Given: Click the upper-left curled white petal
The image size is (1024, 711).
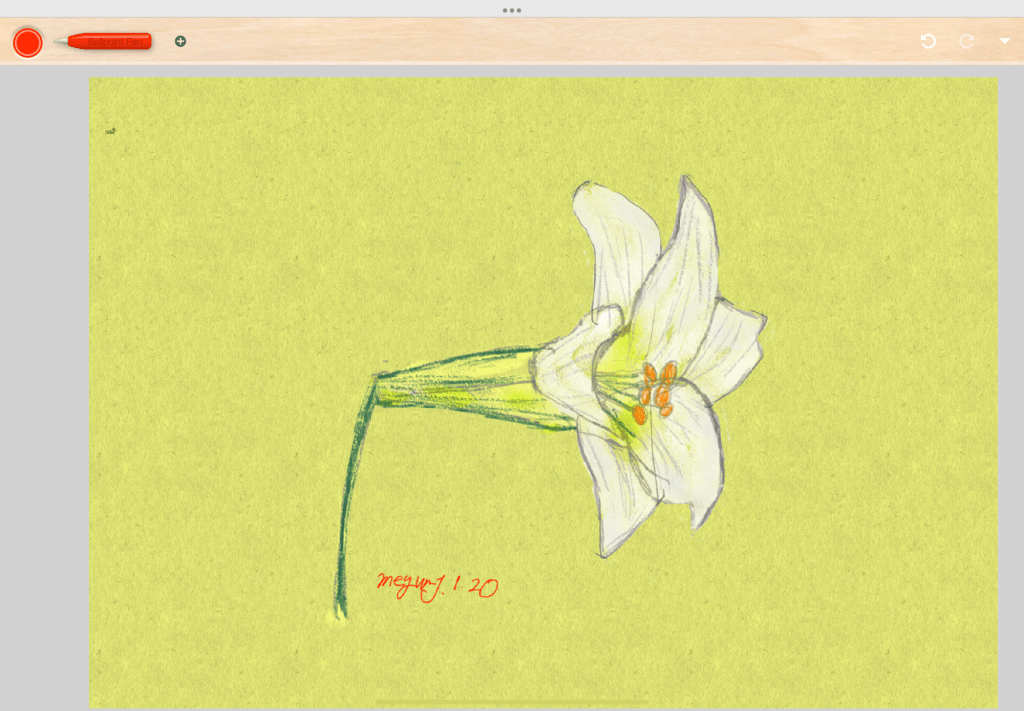Looking at the screenshot, I should point(610,240).
